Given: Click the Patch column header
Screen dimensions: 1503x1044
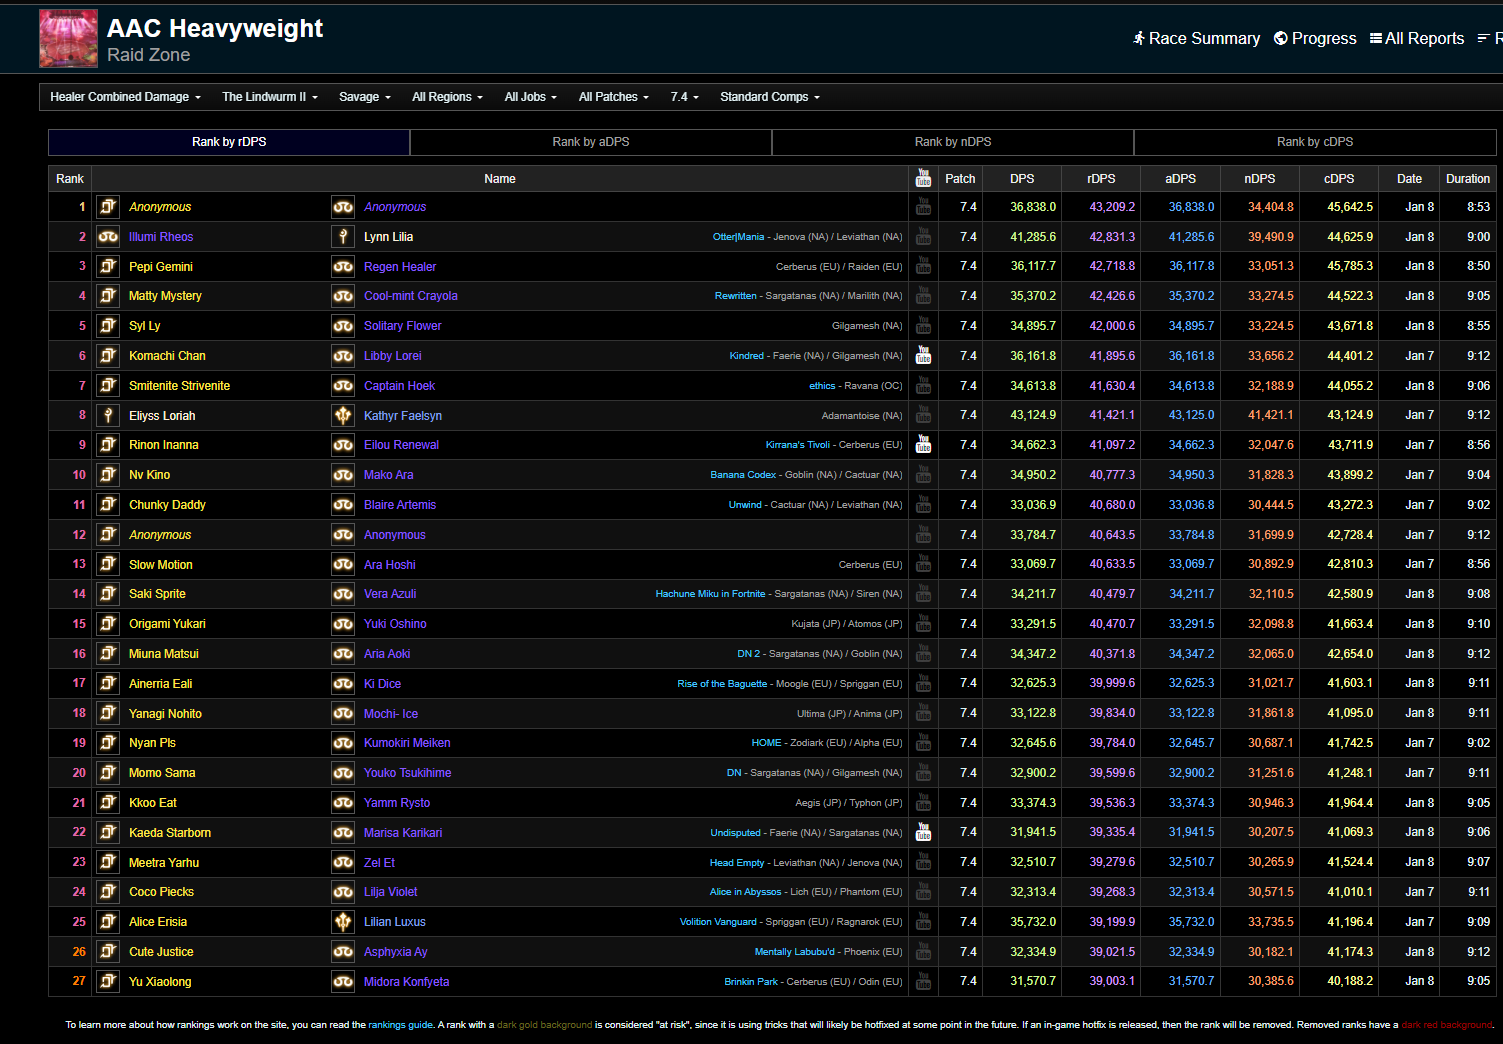Looking at the screenshot, I should tap(960, 179).
